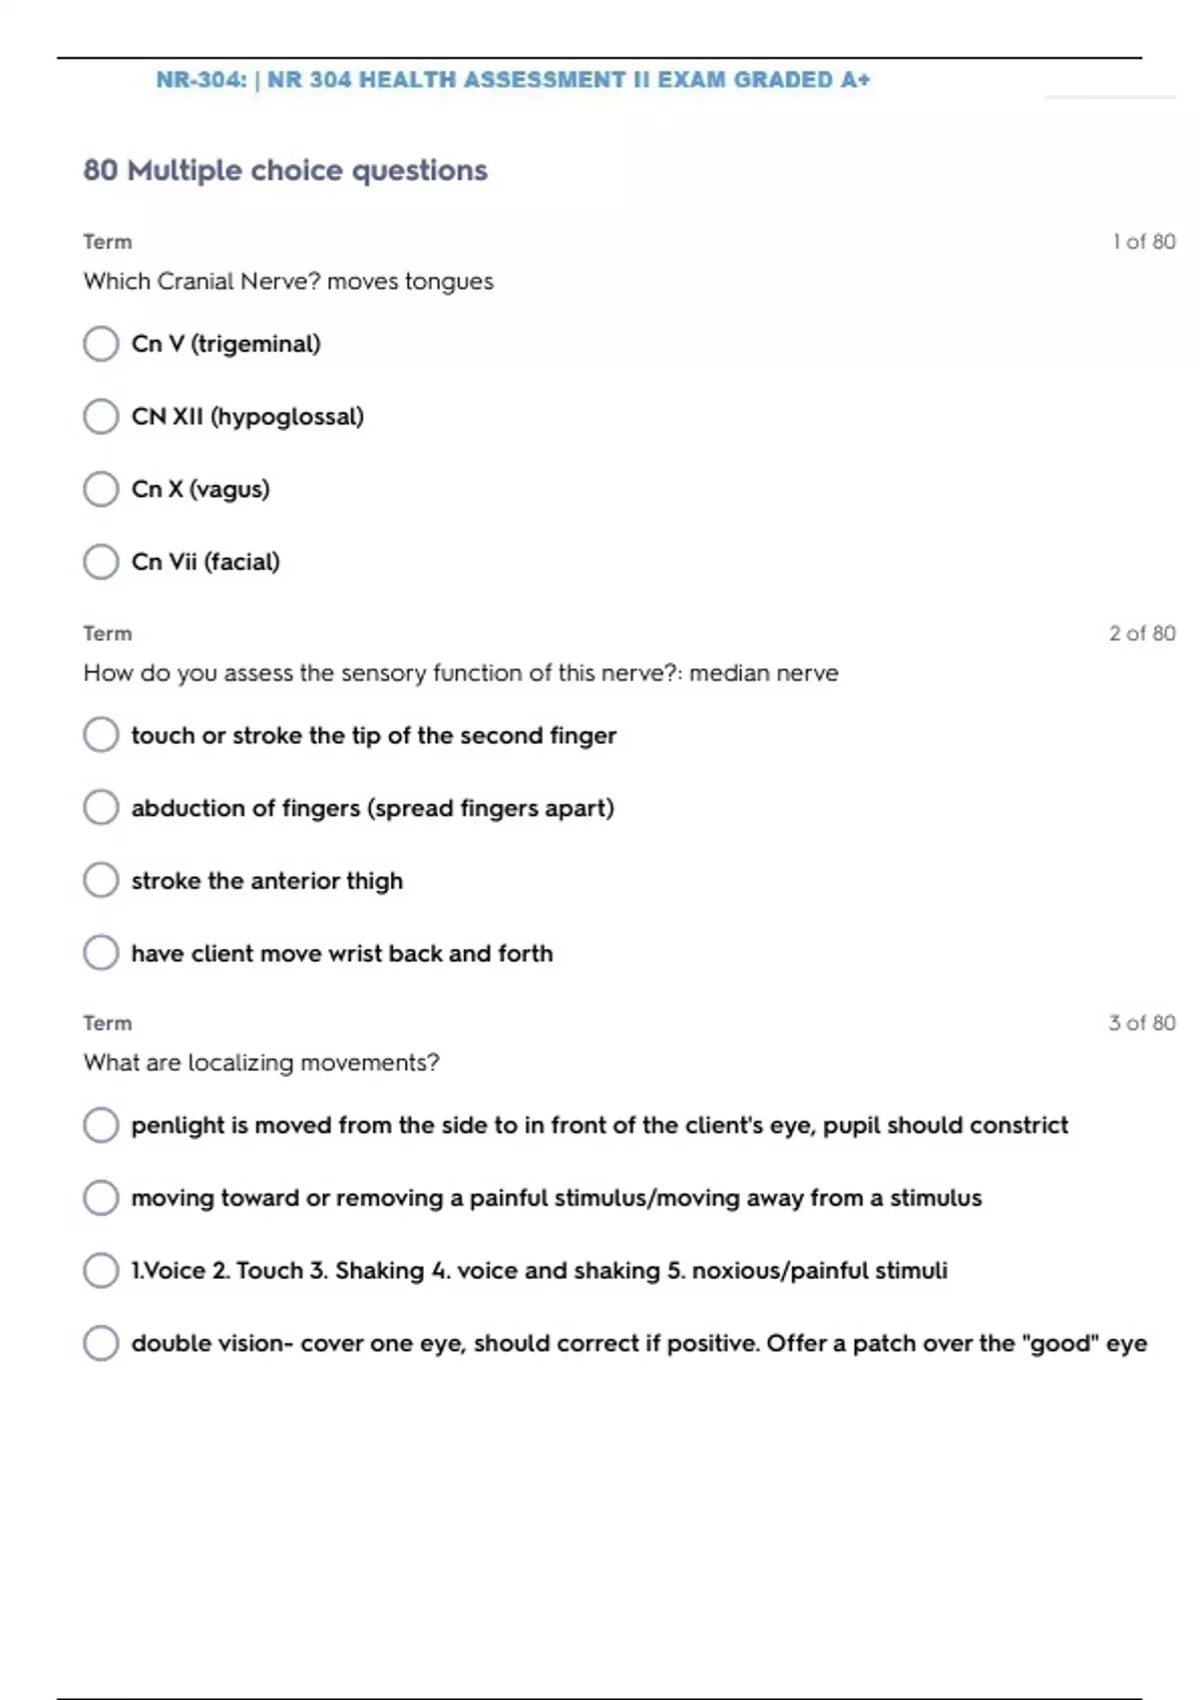Screen dimensions: 1200x1700
Task: Click the NR-304 Health Assessment exam title
Action: point(513,80)
